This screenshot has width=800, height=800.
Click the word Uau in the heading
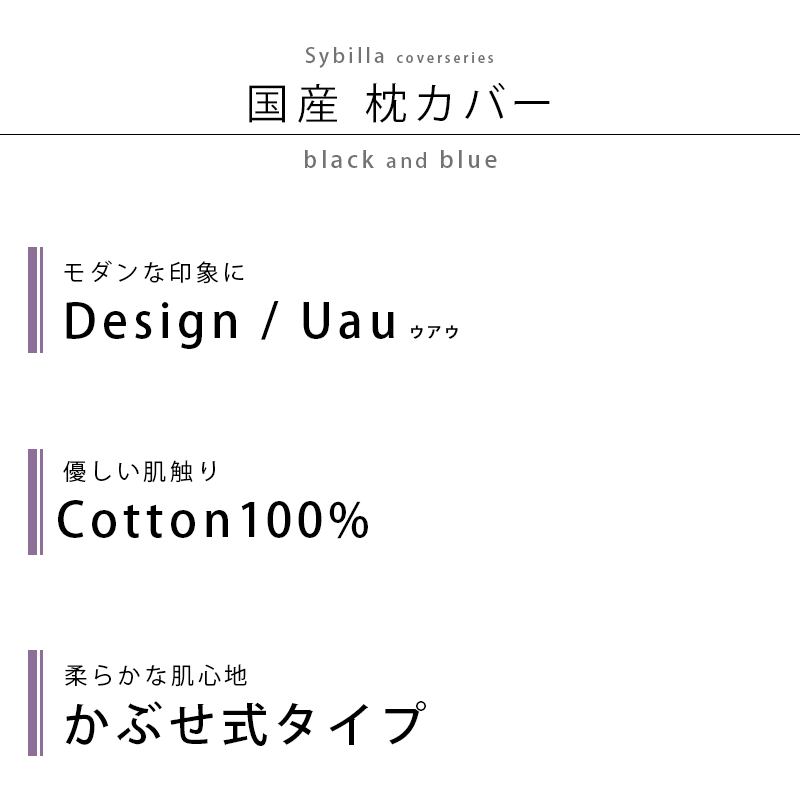pos(349,320)
